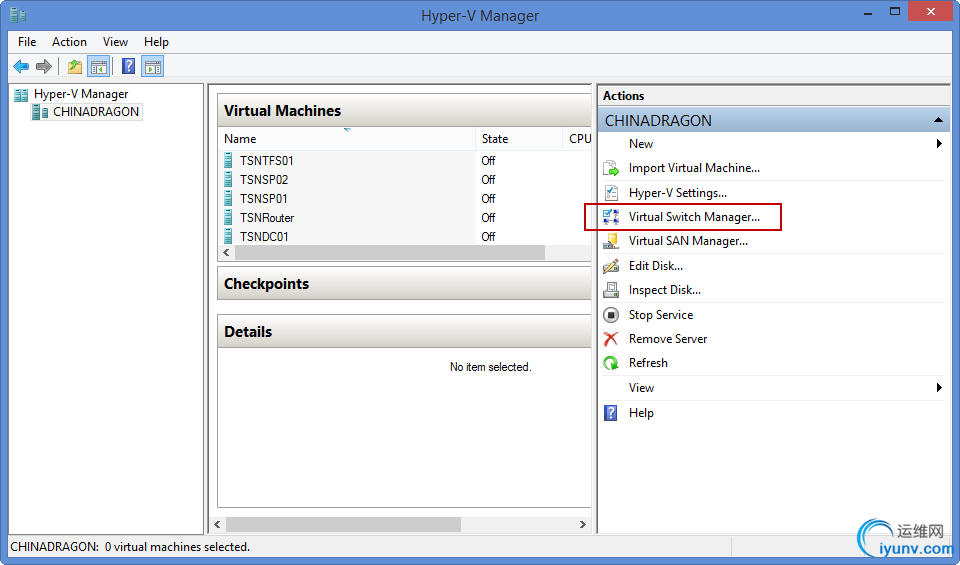Click the TSNRouter virtual machine icon
Screen dimensions: 960x565
pos(228,217)
